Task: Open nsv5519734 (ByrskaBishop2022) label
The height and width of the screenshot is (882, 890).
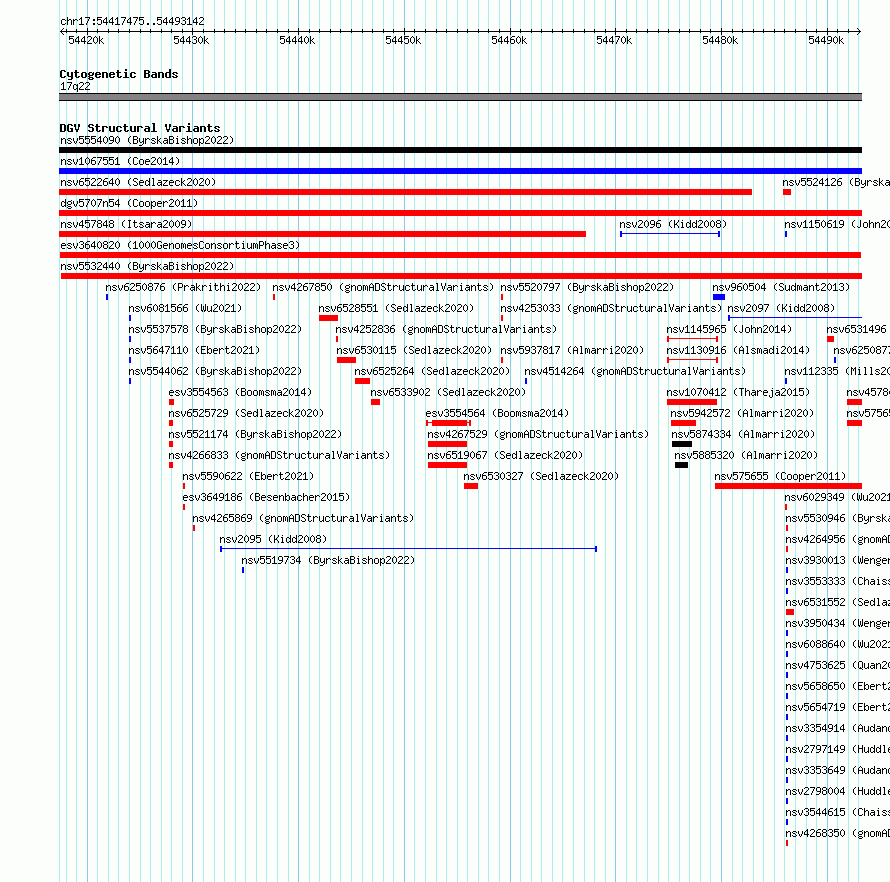Action: tap(328, 560)
